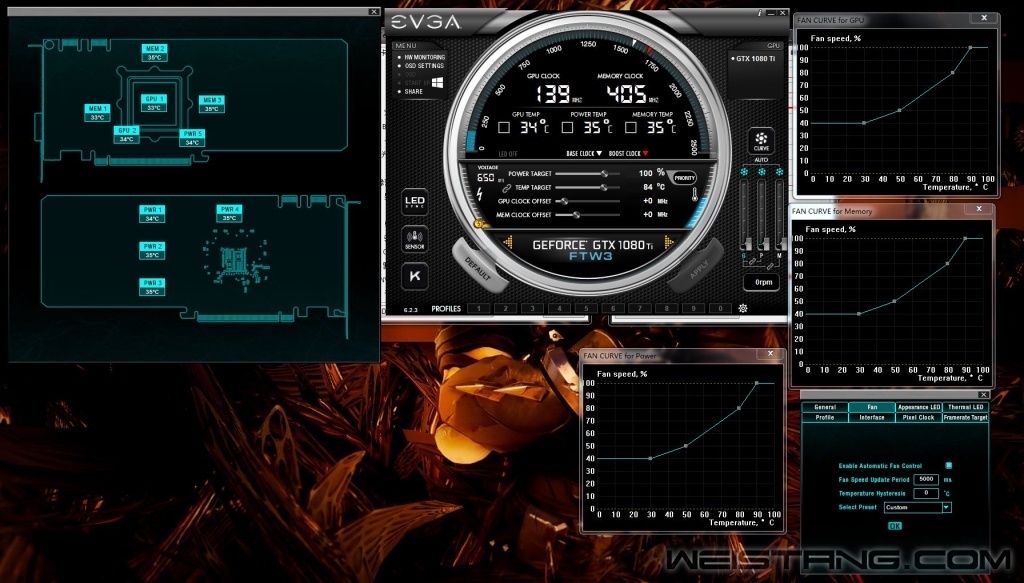Open settings gear next to profiles
Viewport: 1024px width, 583px height.
pyautogui.click(x=743, y=308)
